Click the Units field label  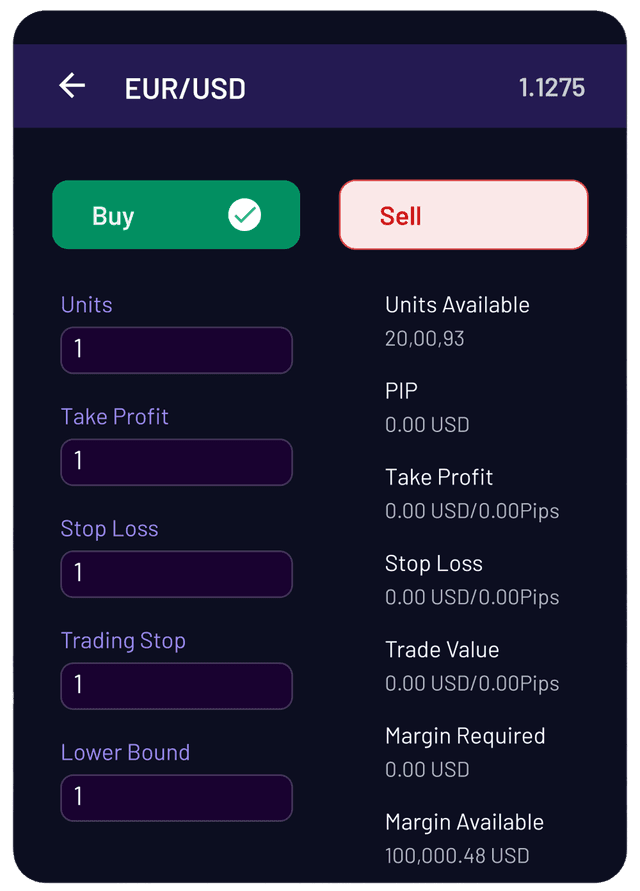[x=87, y=305]
